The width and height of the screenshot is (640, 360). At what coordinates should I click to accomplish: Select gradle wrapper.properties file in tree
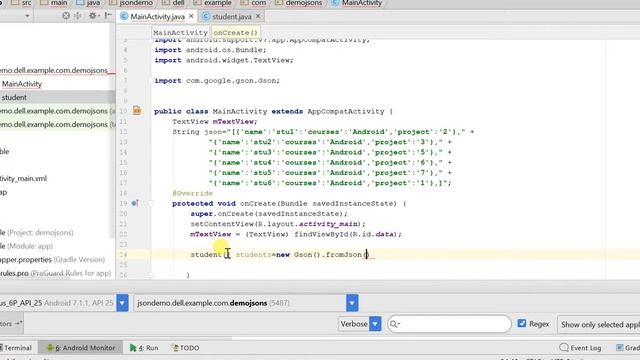pyautogui.click(x=52, y=260)
